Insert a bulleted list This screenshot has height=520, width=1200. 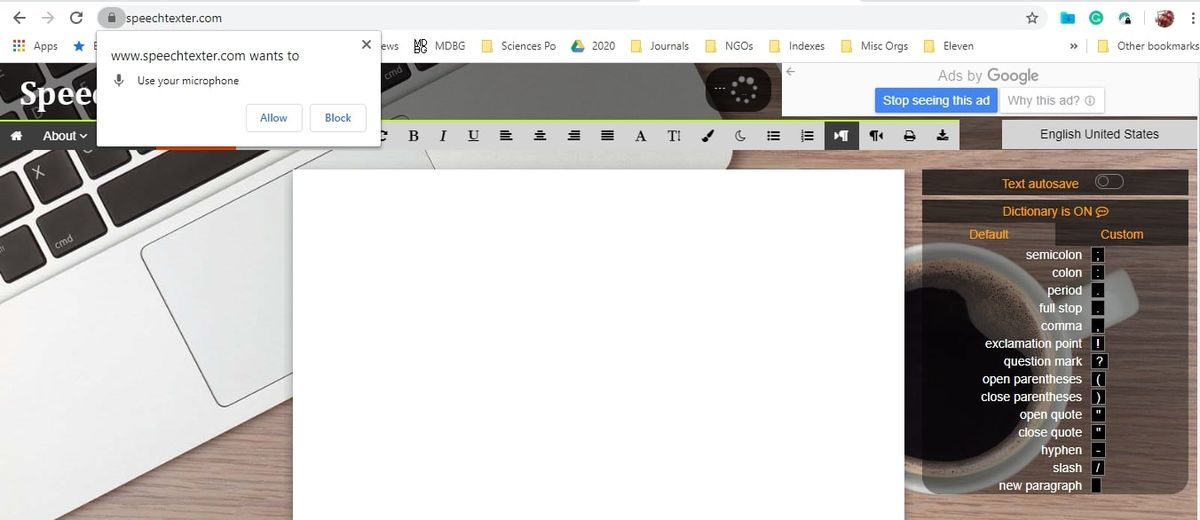(x=773, y=136)
